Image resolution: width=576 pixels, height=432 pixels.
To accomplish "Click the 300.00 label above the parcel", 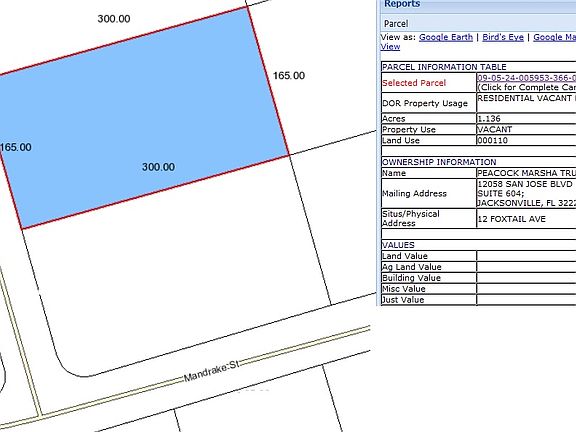I will point(114,19).
